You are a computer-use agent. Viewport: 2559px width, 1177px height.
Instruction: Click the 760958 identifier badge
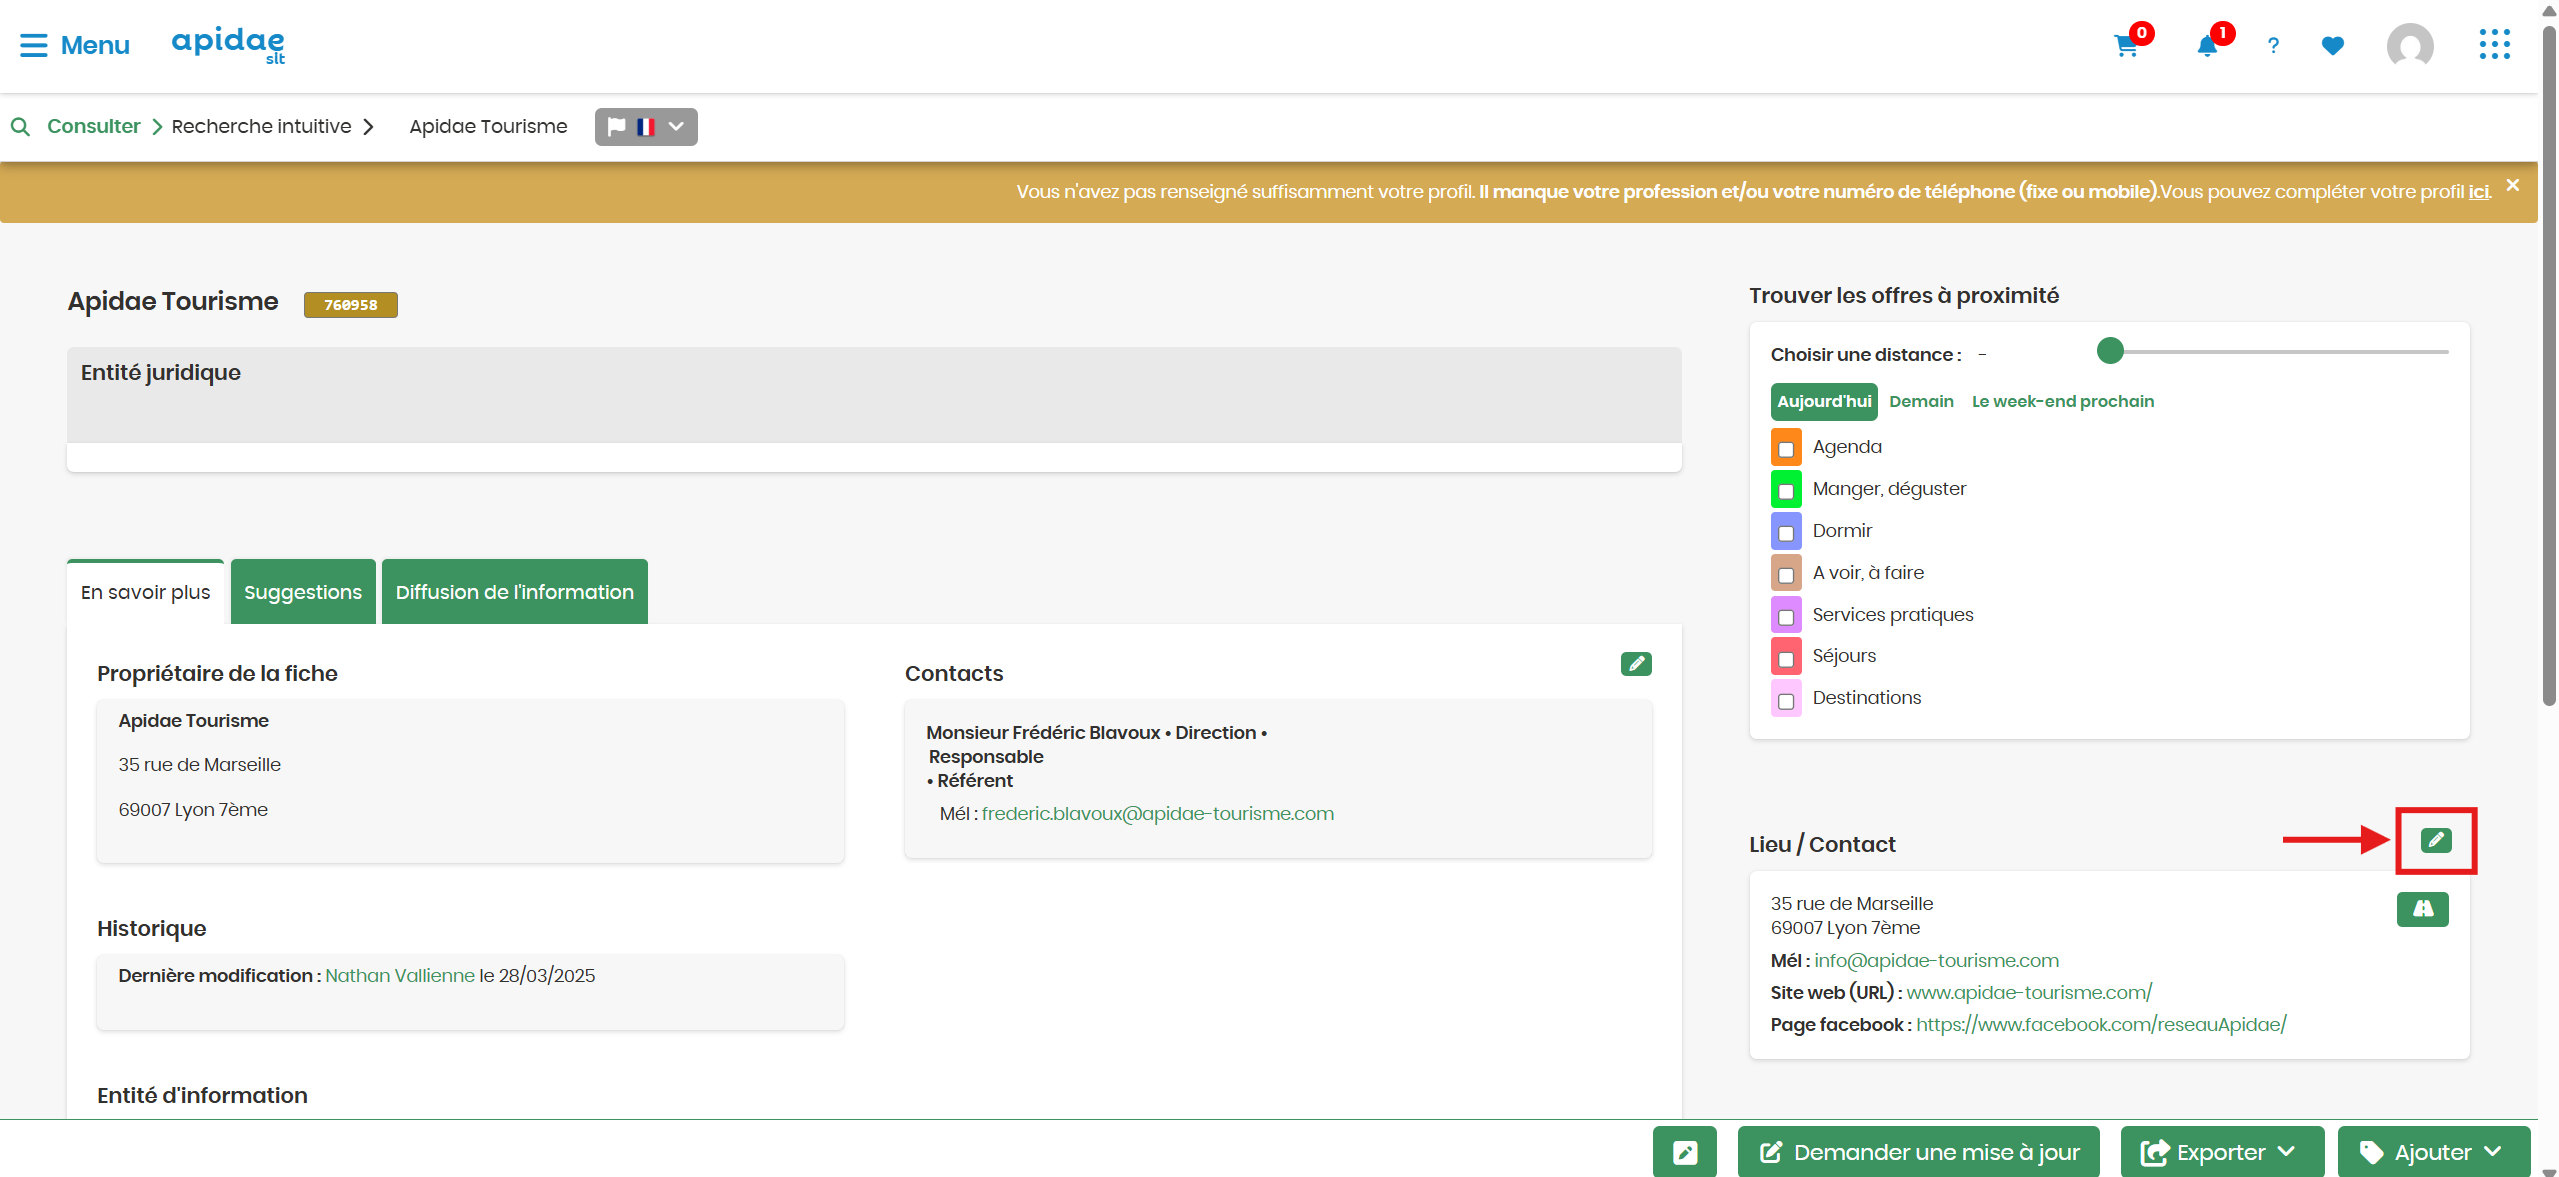pyautogui.click(x=350, y=305)
